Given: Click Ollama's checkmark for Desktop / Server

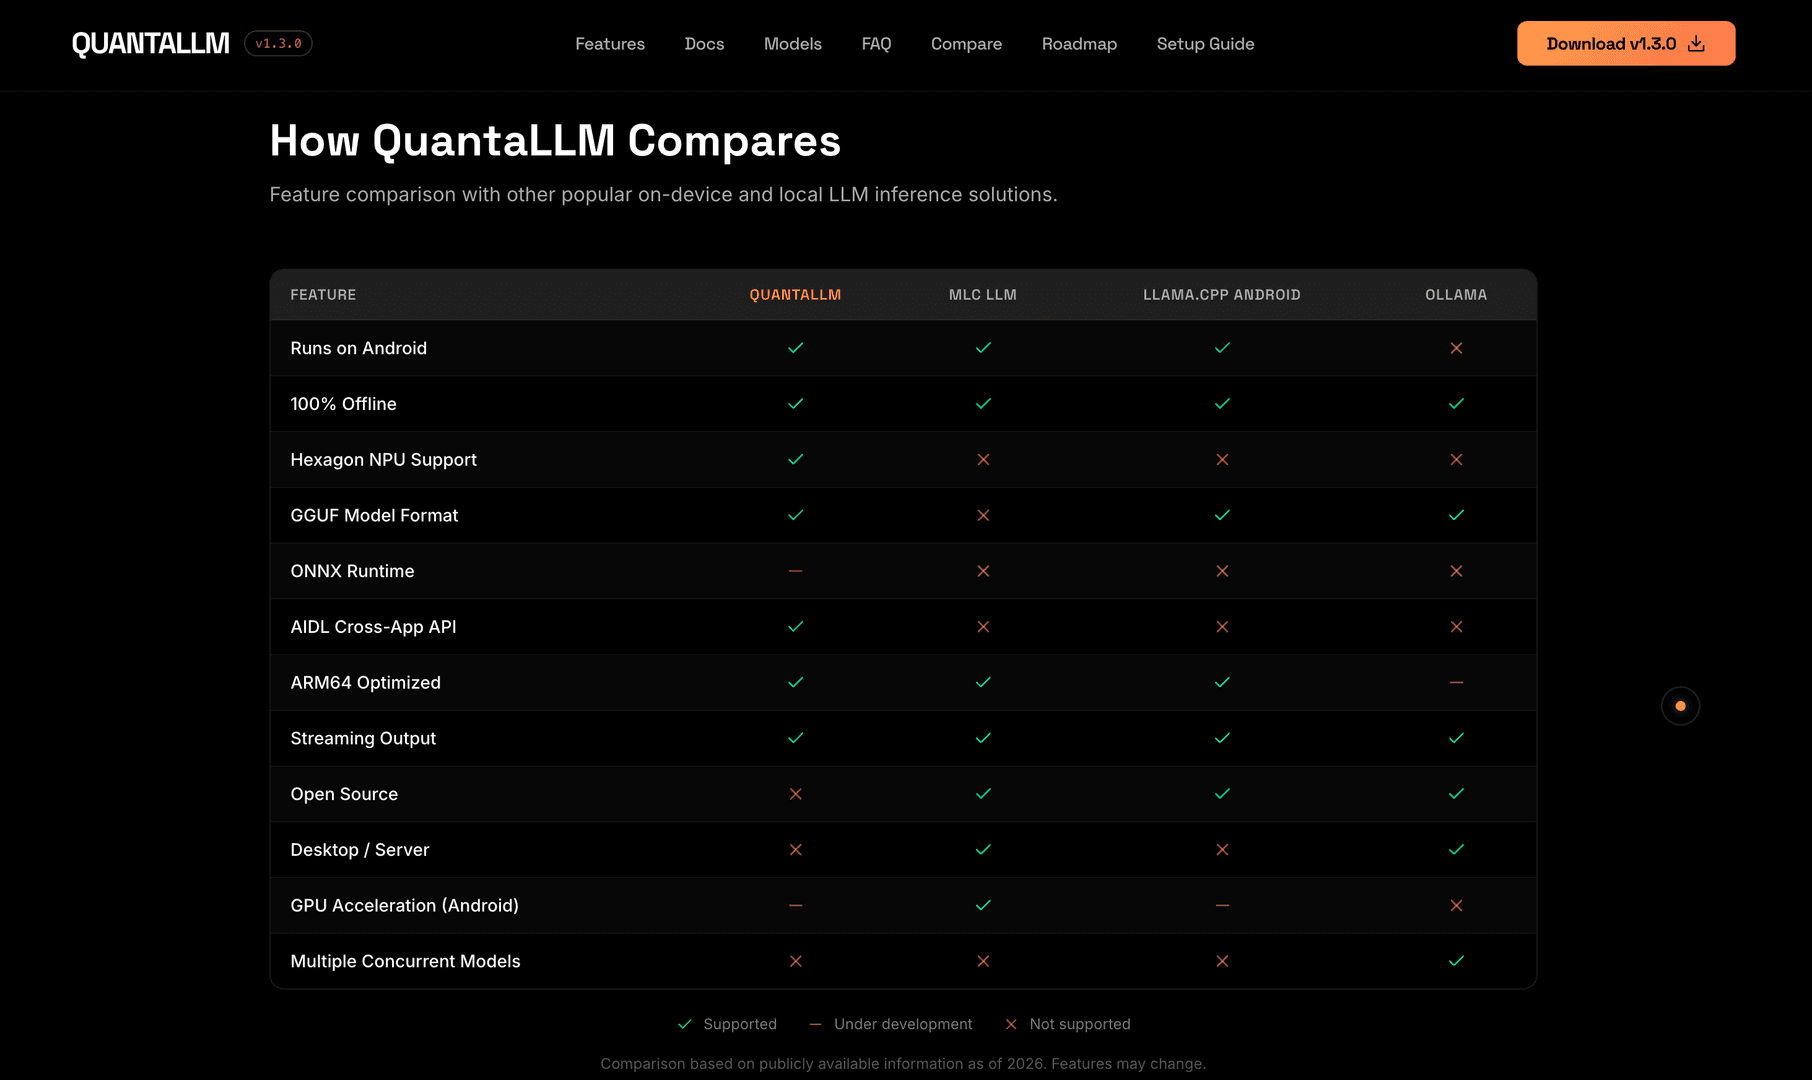Looking at the screenshot, I should [1456, 850].
